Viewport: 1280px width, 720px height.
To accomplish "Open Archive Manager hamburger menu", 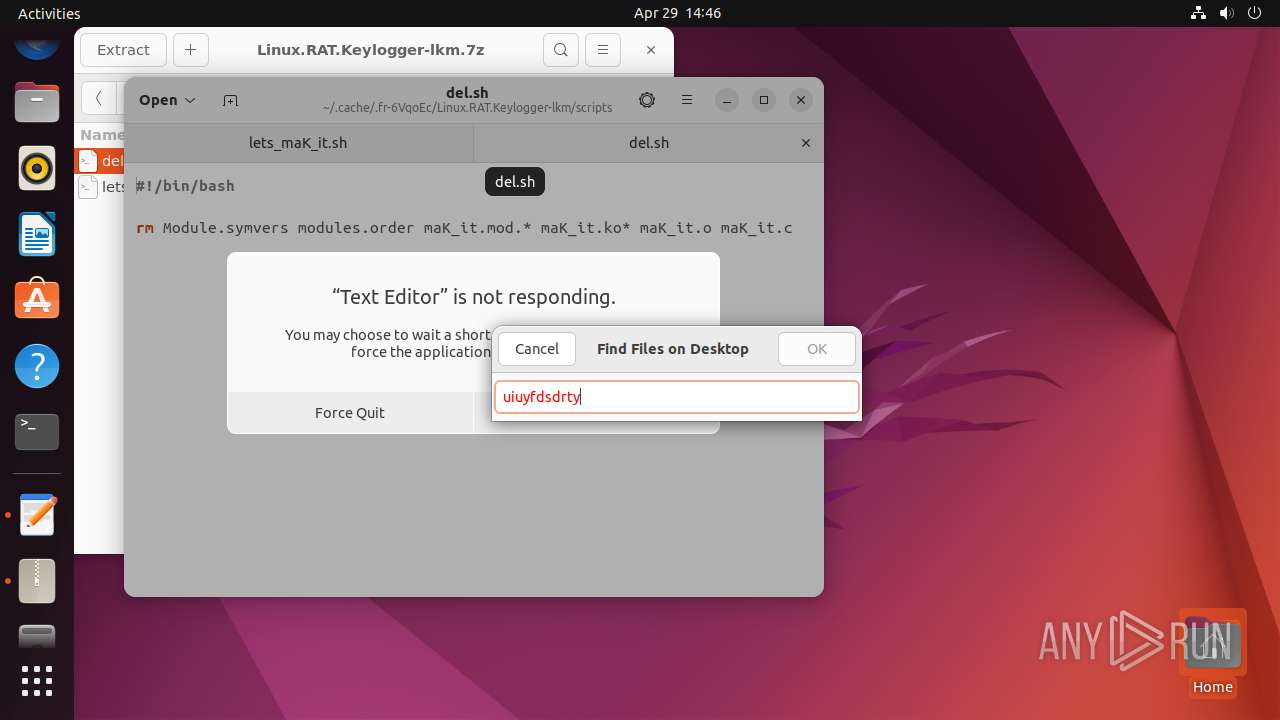I will (602, 50).
